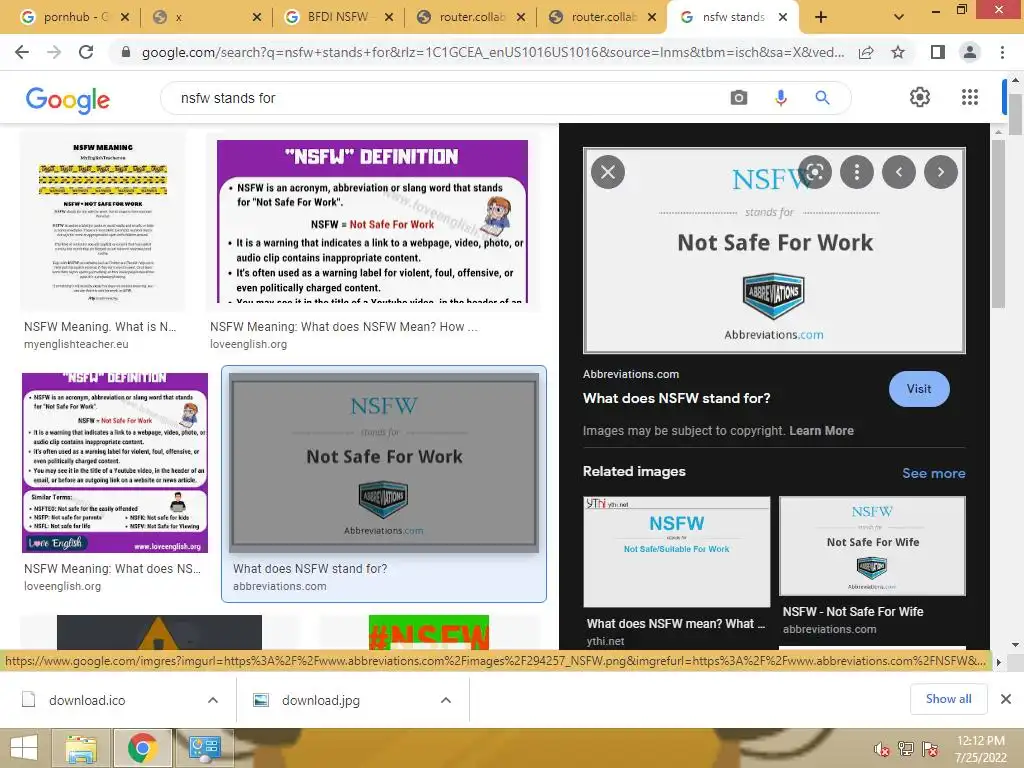Reload the current page
This screenshot has height=768, width=1024.
pos(86,52)
